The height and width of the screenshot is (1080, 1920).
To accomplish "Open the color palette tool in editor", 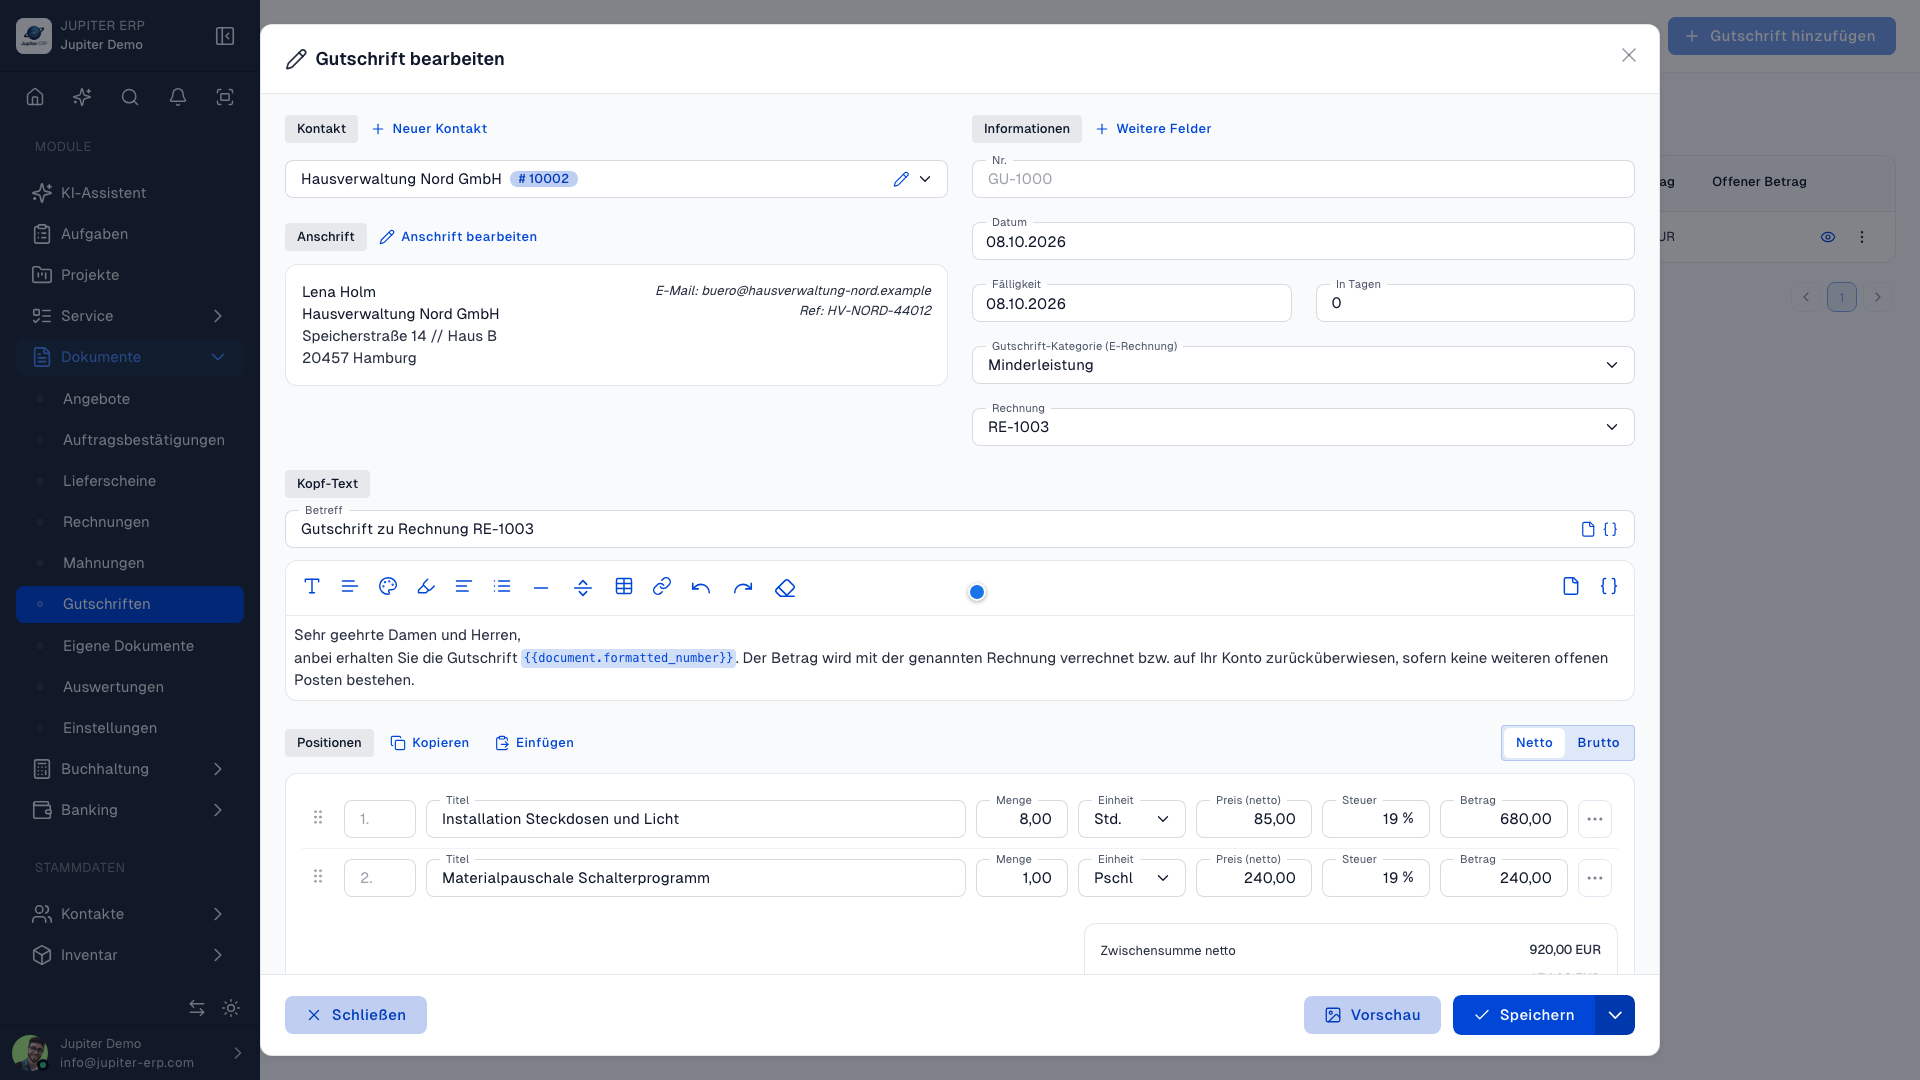I will click(x=388, y=587).
